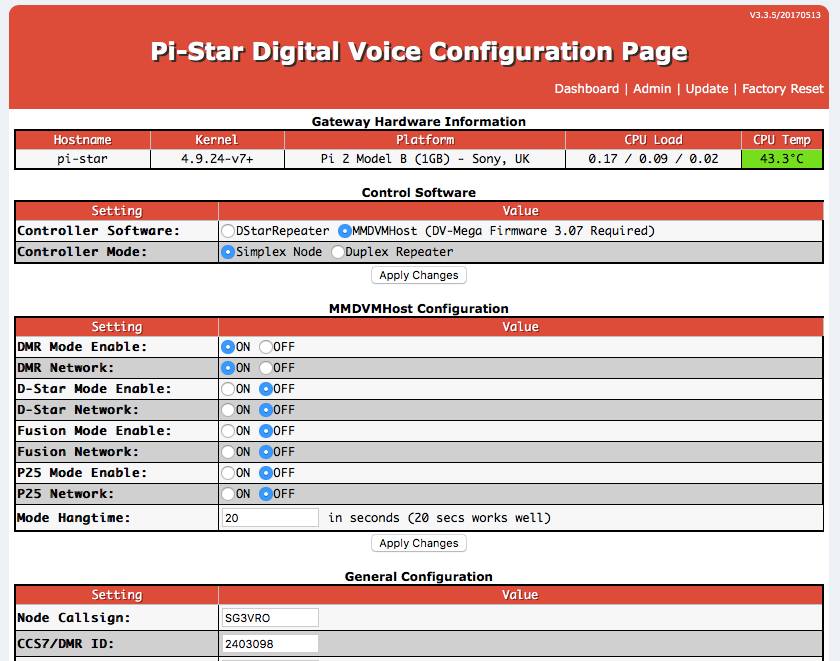Turn Fusion Mode Enable ON
840x661 pixels.
(x=228, y=431)
